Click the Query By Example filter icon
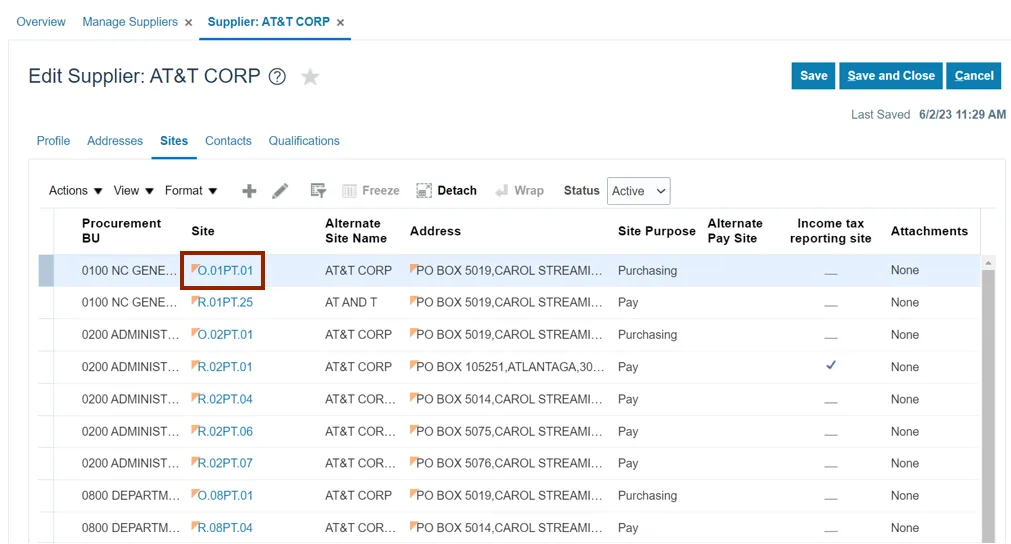Viewport: 1011px width, 544px height. (318, 191)
